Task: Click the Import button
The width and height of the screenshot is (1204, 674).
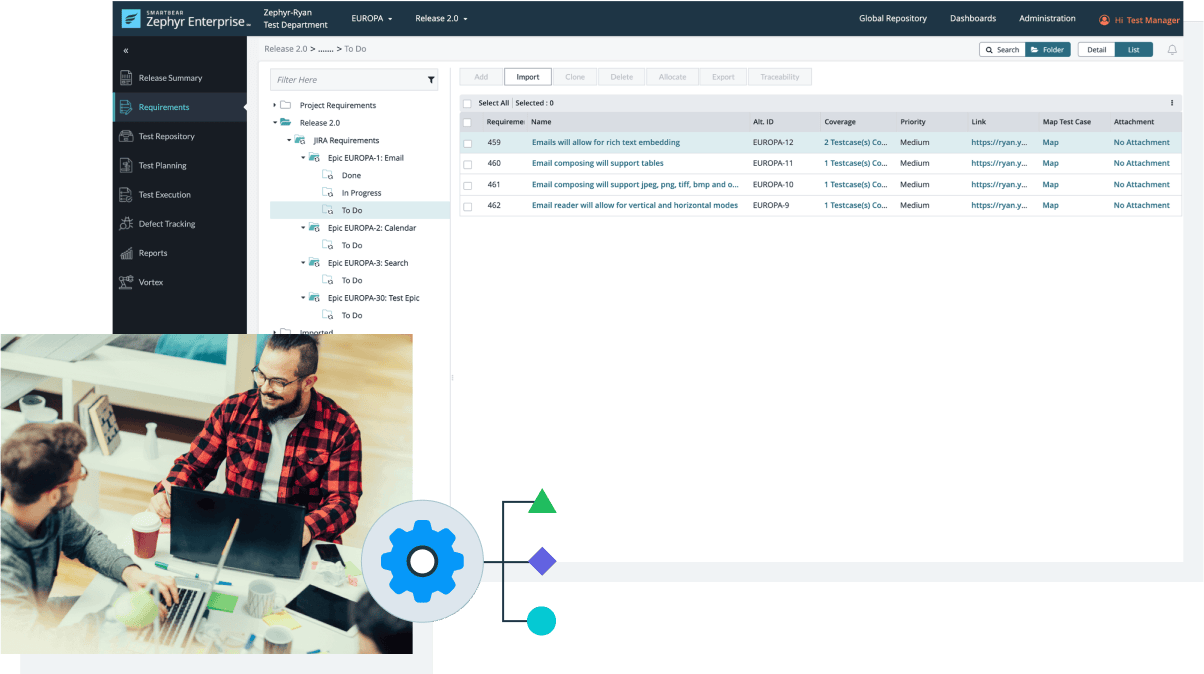Action: coord(528,77)
